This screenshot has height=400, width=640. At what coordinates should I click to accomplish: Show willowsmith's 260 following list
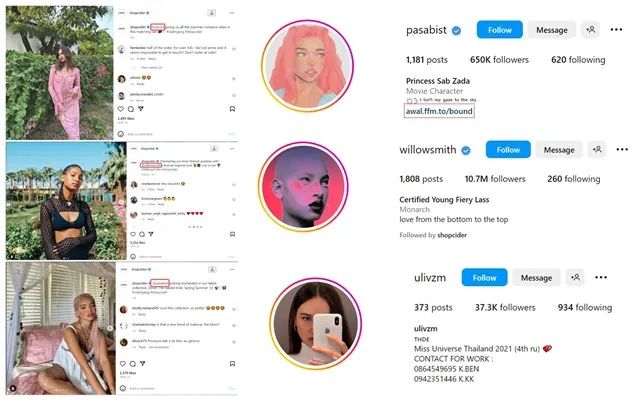(x=573, y=179)
